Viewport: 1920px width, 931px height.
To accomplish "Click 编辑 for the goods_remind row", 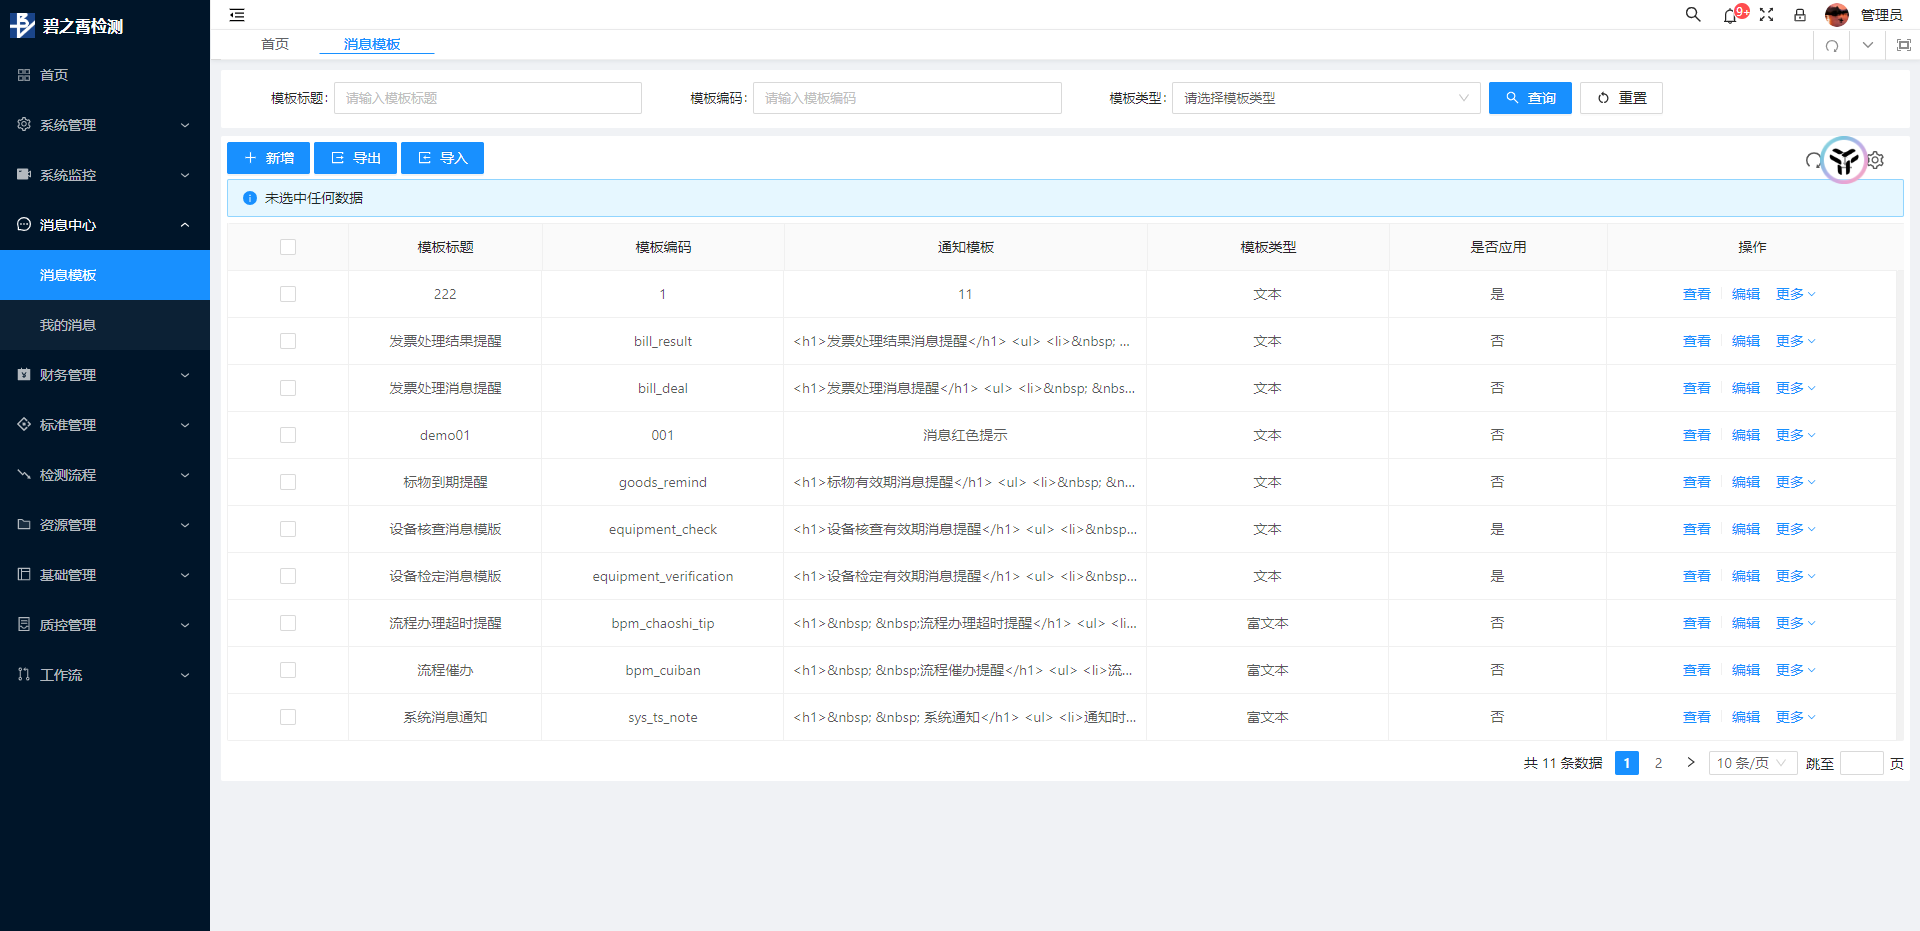I will tap(1746, 482).
